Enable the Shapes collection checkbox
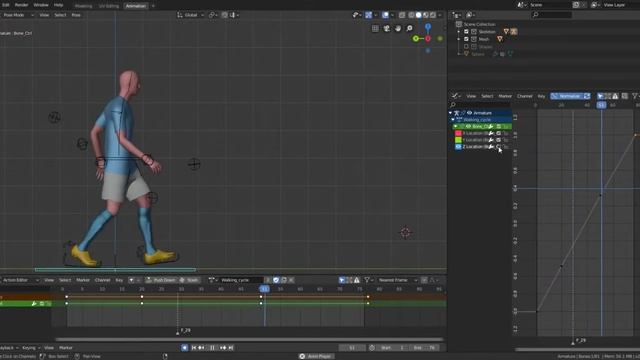 pos(466,47)
